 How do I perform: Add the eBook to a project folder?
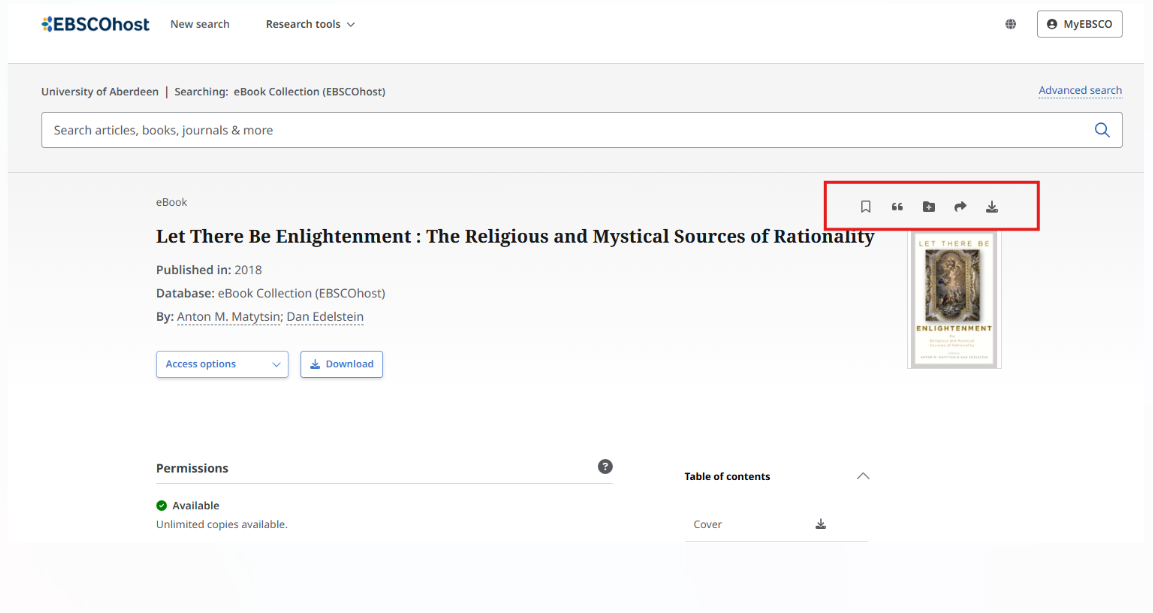(x=929, y=207)
